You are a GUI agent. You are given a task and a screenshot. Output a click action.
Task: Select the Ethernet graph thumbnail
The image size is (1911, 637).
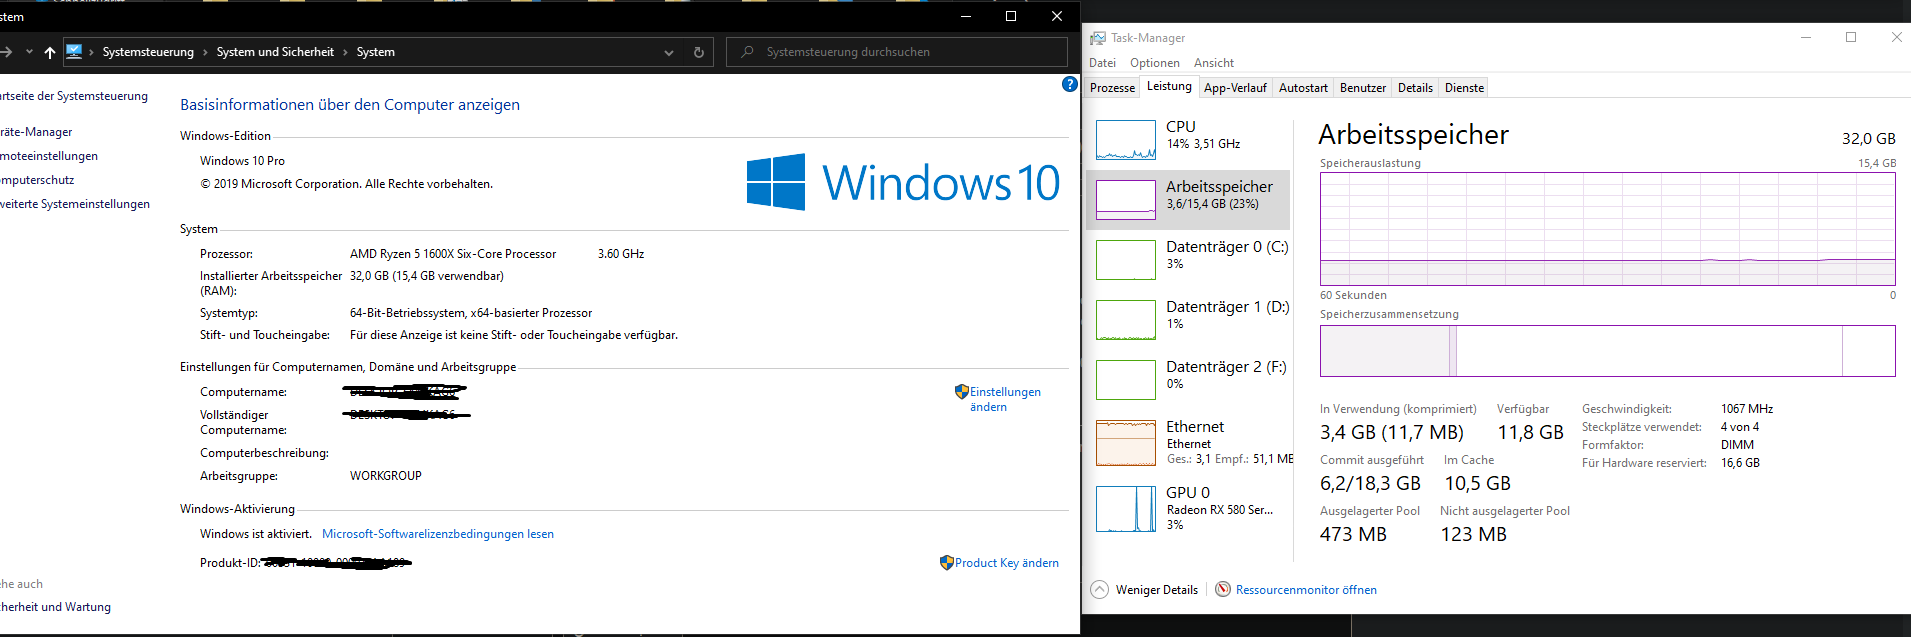[1126, 443]
